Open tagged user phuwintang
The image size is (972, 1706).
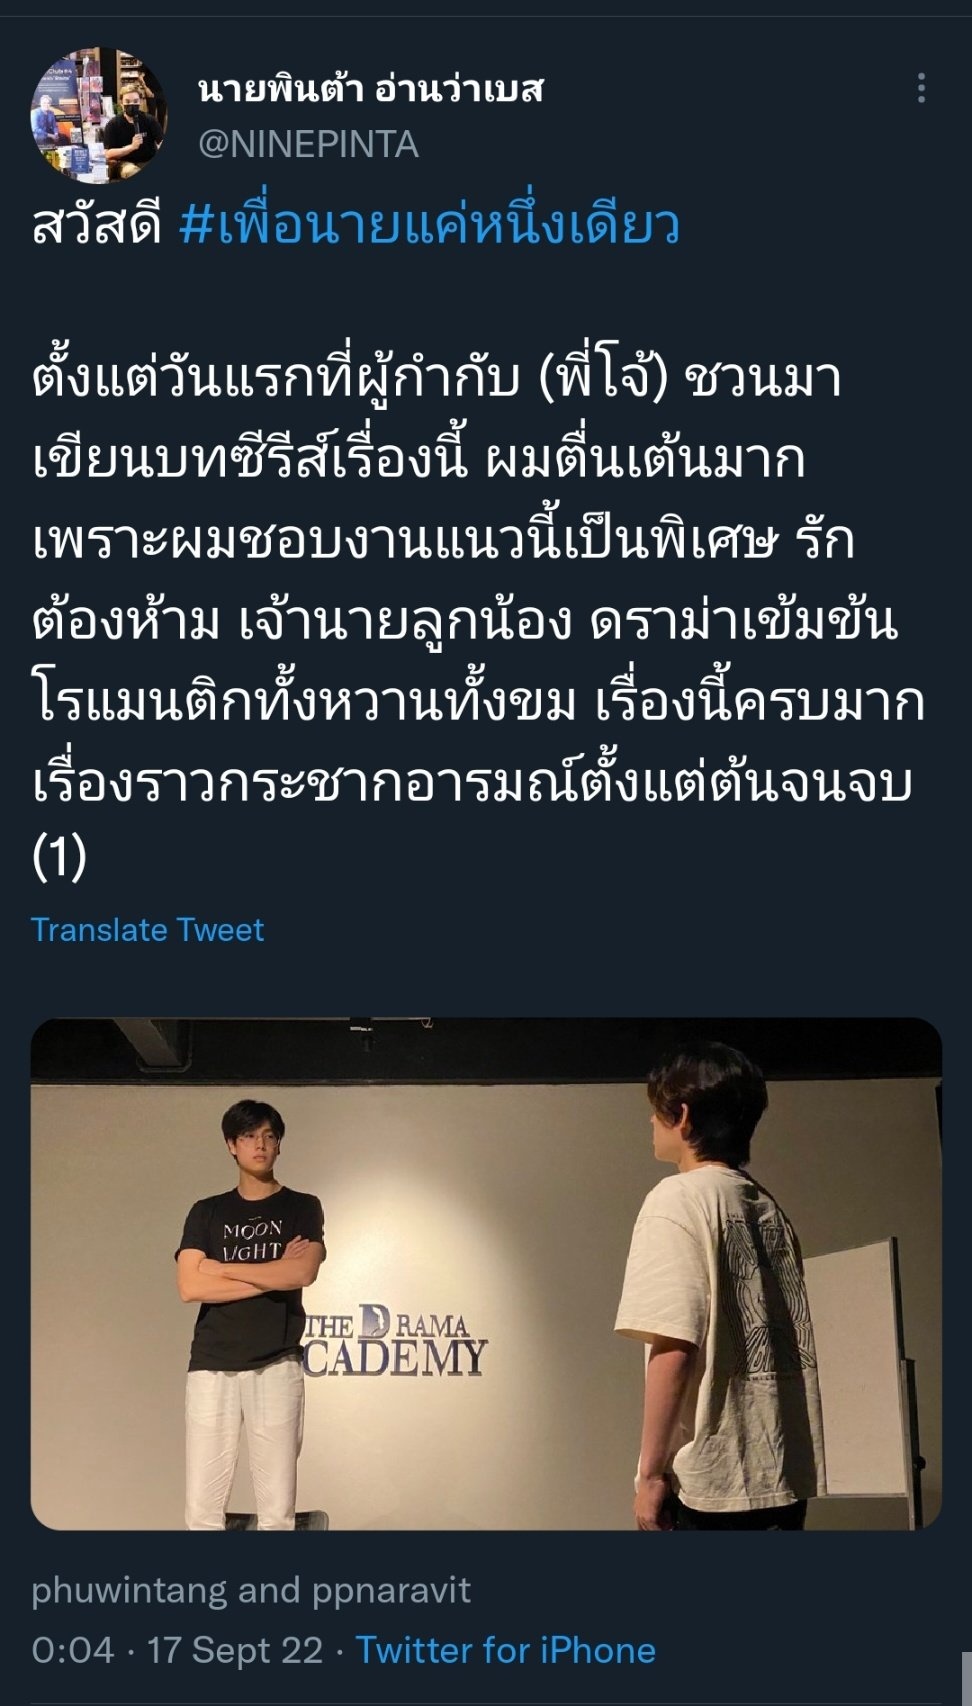[129, 1590]
